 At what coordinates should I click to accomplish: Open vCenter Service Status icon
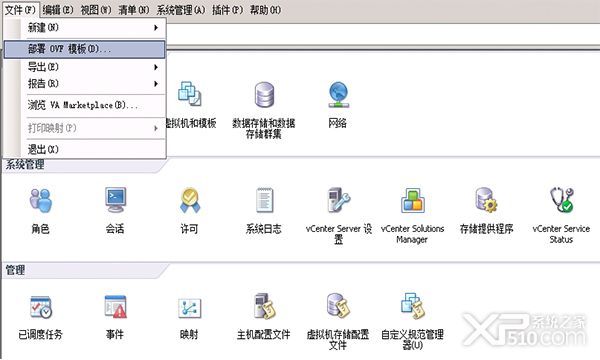point(561,200)
